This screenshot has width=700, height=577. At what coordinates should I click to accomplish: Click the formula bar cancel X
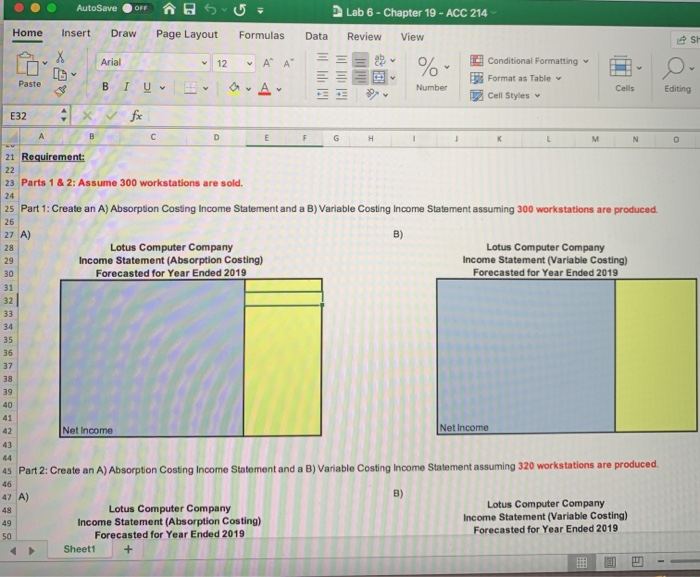pyautogui.click(x=88, y=116)
